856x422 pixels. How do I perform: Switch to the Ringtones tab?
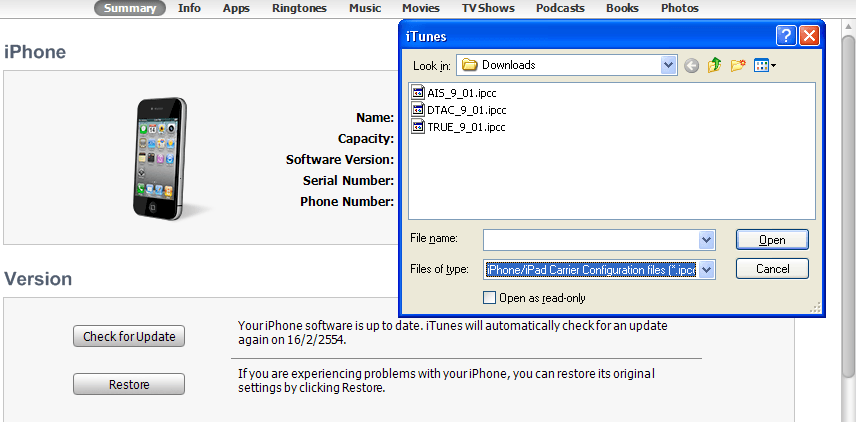(x=299, y=8)
